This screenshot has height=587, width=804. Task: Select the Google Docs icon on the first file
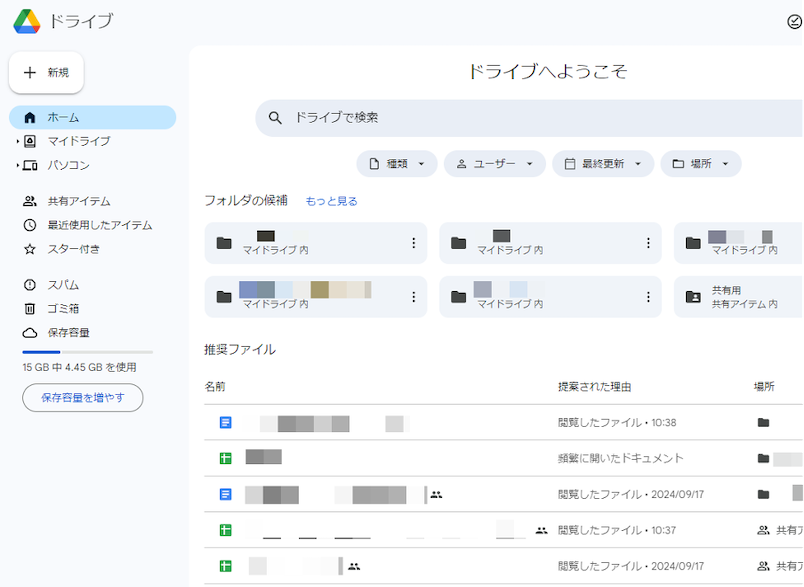point(224,422)
